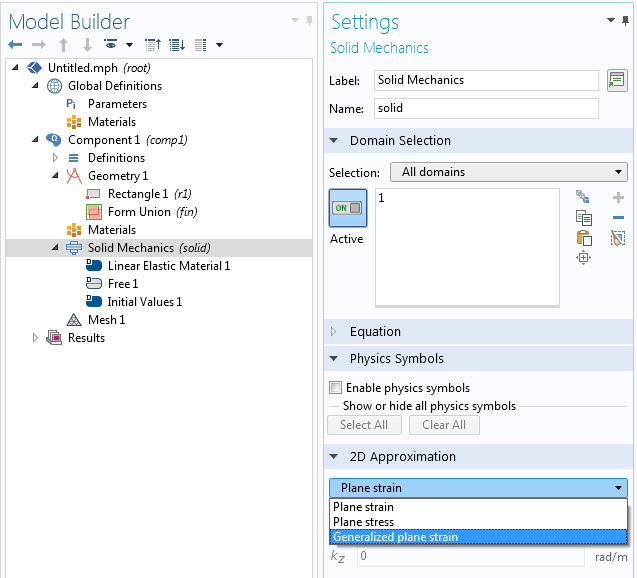Image resolution: width=637 pixels, height=578 pixels.
Task: Click the label help icon beside Solid Mechanics
Action: (616, 80)
